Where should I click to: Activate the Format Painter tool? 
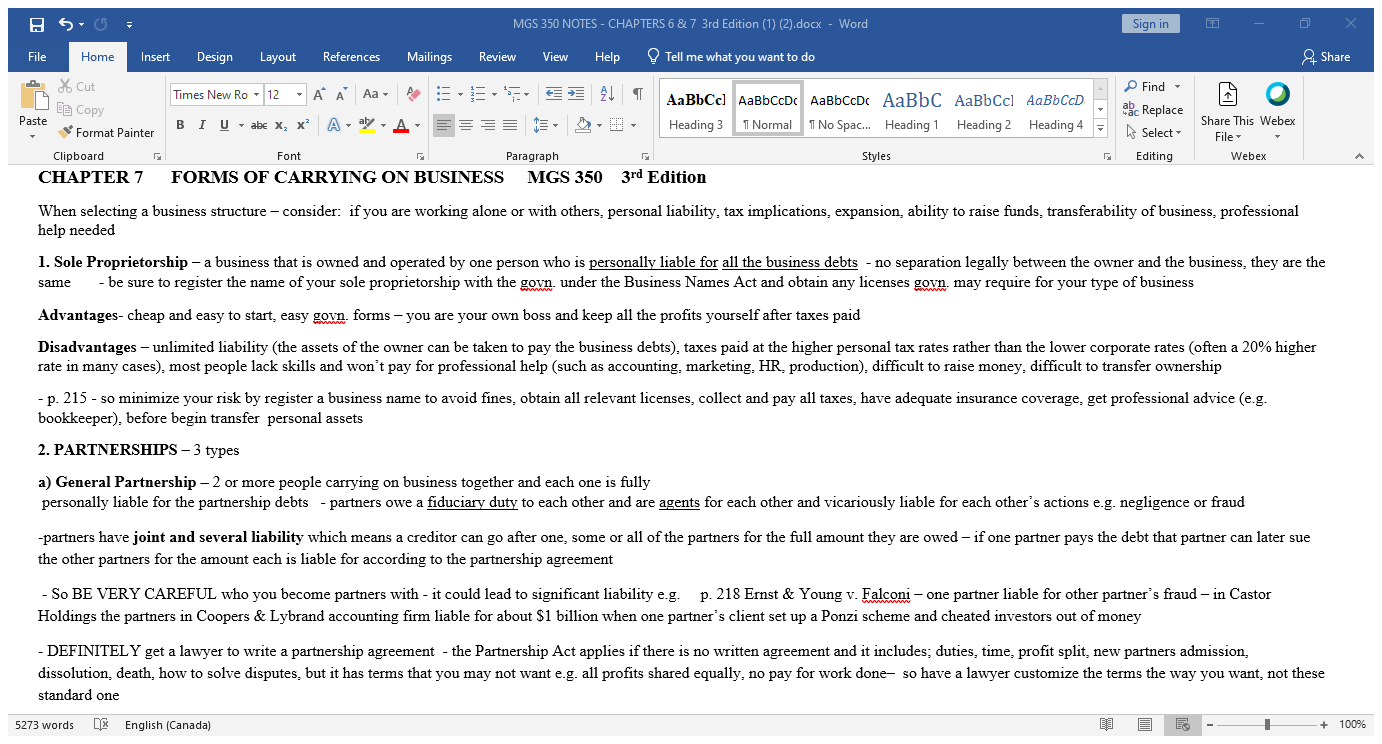tap(107, 132)
